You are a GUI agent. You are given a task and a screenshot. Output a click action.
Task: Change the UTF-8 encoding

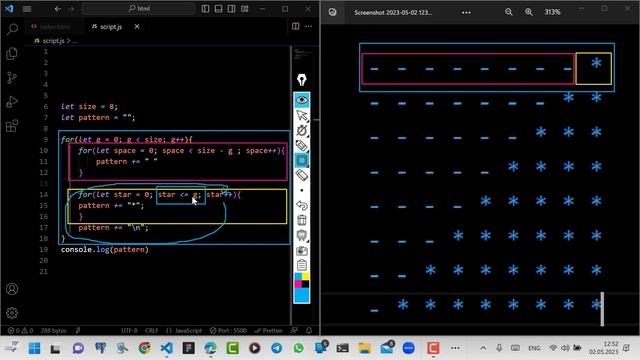pos(129,331)
